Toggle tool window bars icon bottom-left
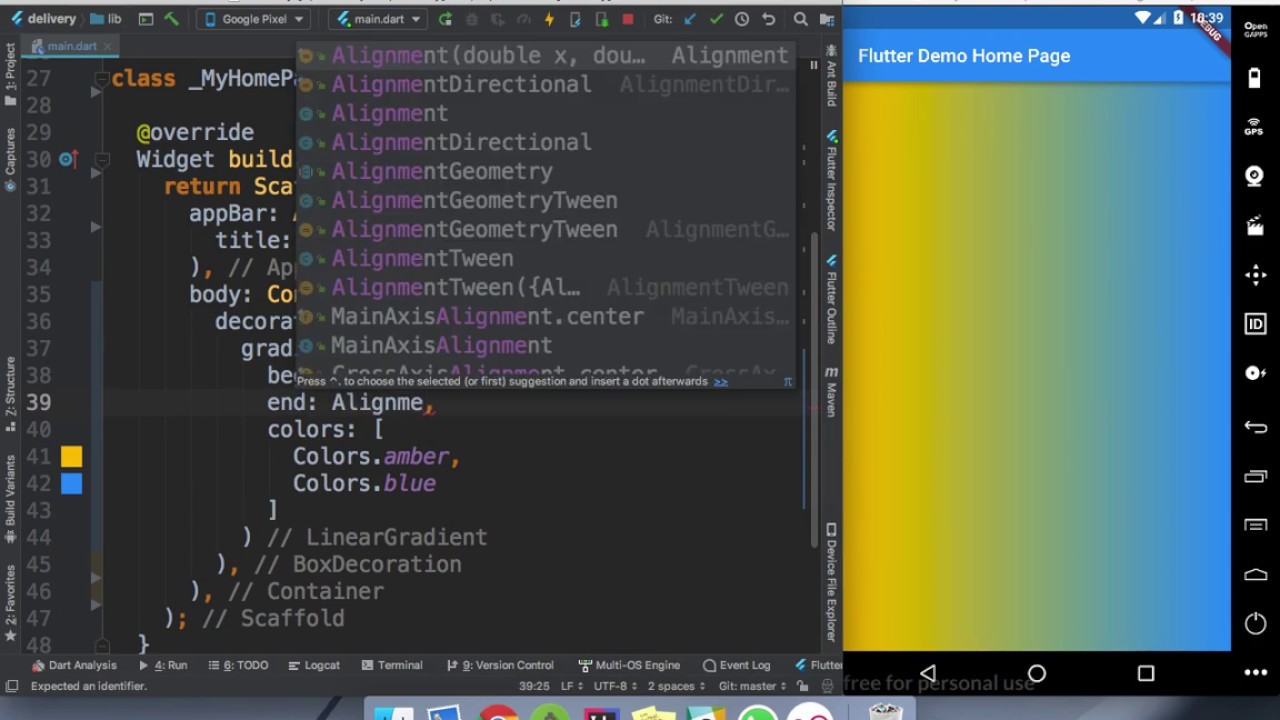1280x720 pixels. (12, 686)
